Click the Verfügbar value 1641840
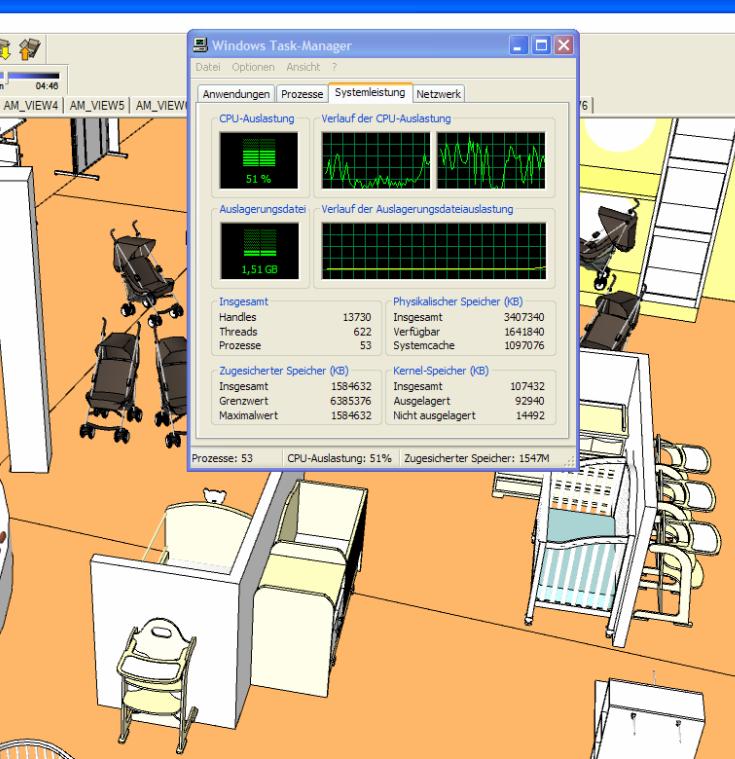The height and width of the screenshot is (759, 735). point(524,332)
